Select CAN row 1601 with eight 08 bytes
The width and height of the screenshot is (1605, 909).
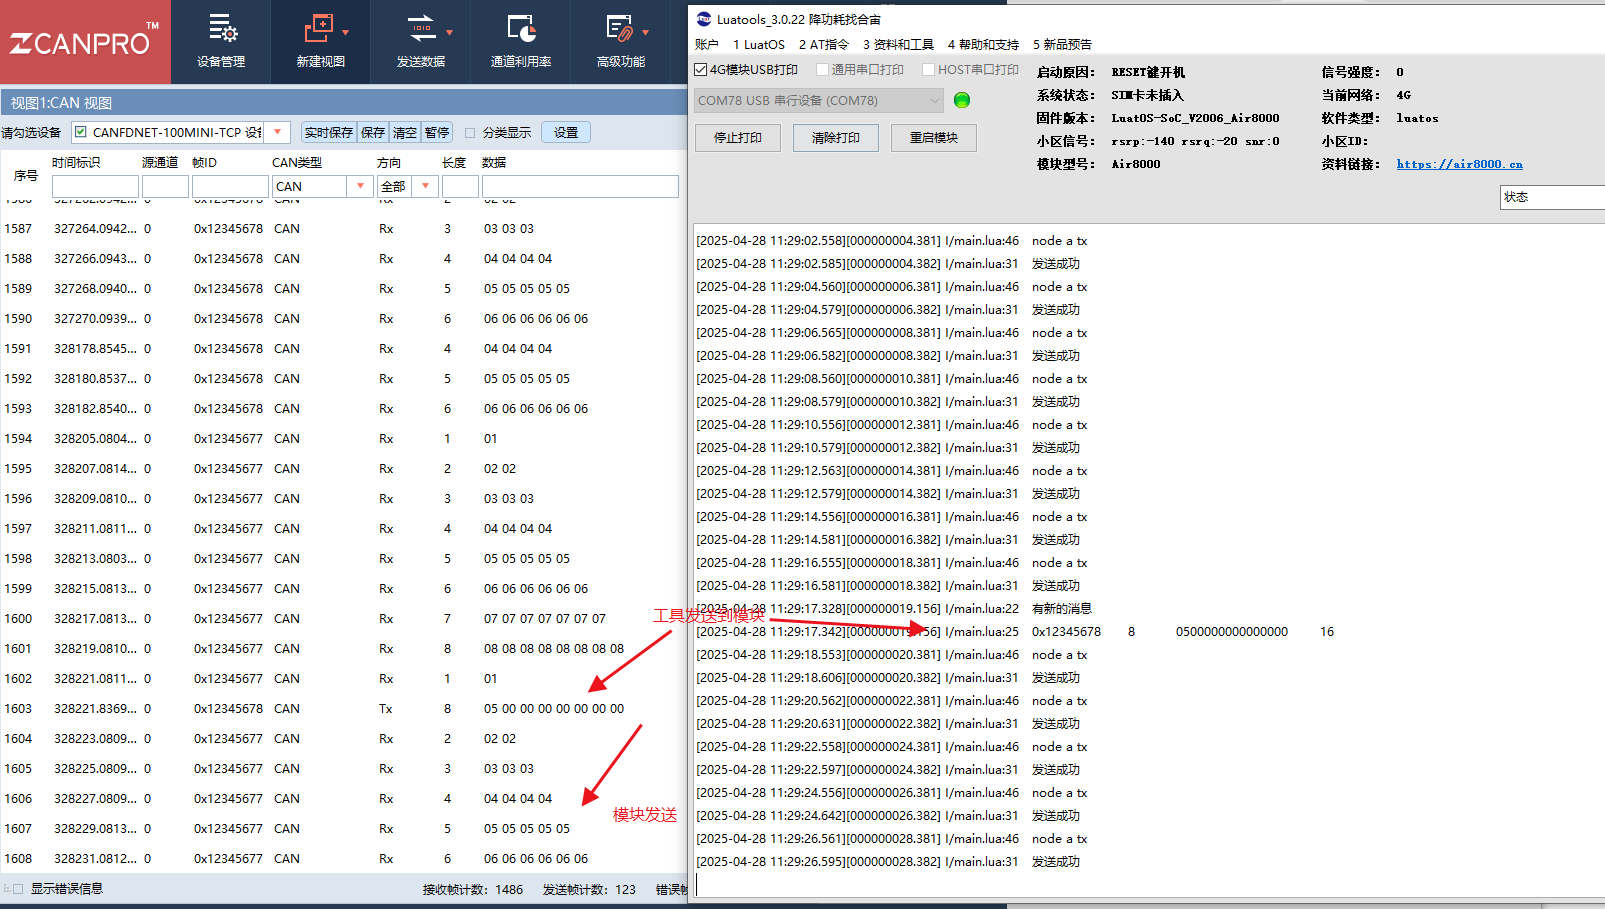click(x=343, y=649)
